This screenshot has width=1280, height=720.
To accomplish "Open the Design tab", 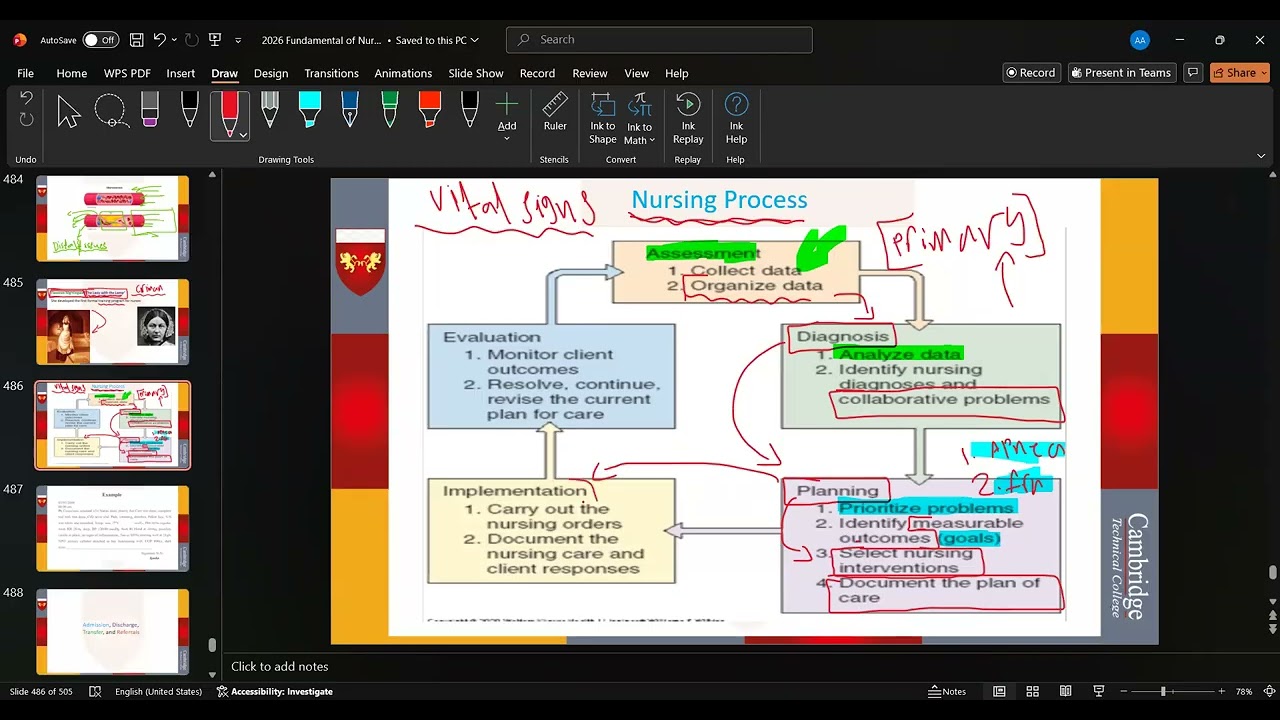I will (x=271, y=73).
